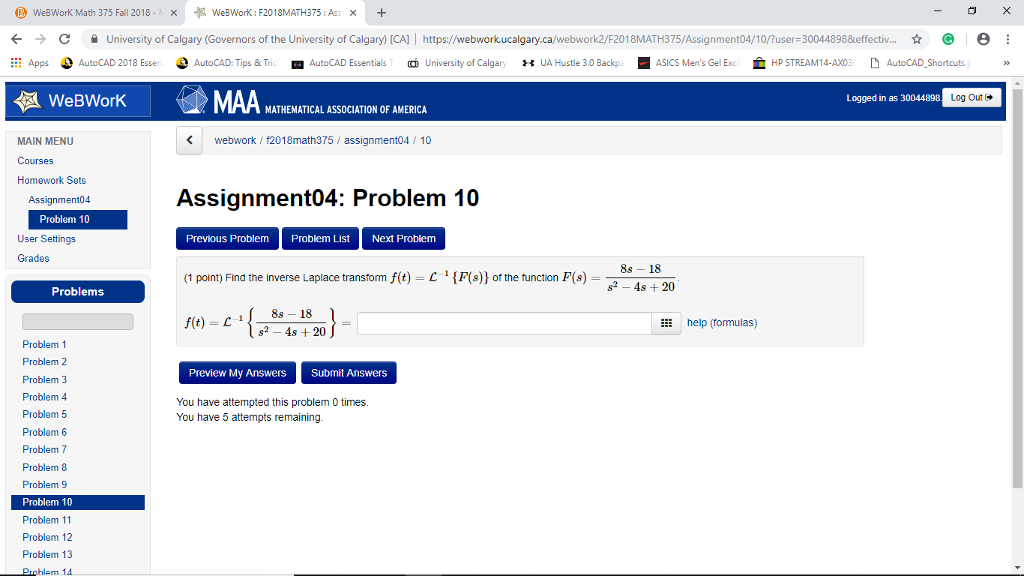Screen dimensions: 1024x576
Task: Click Preview My Answers
Action: (x=236, y=372)
